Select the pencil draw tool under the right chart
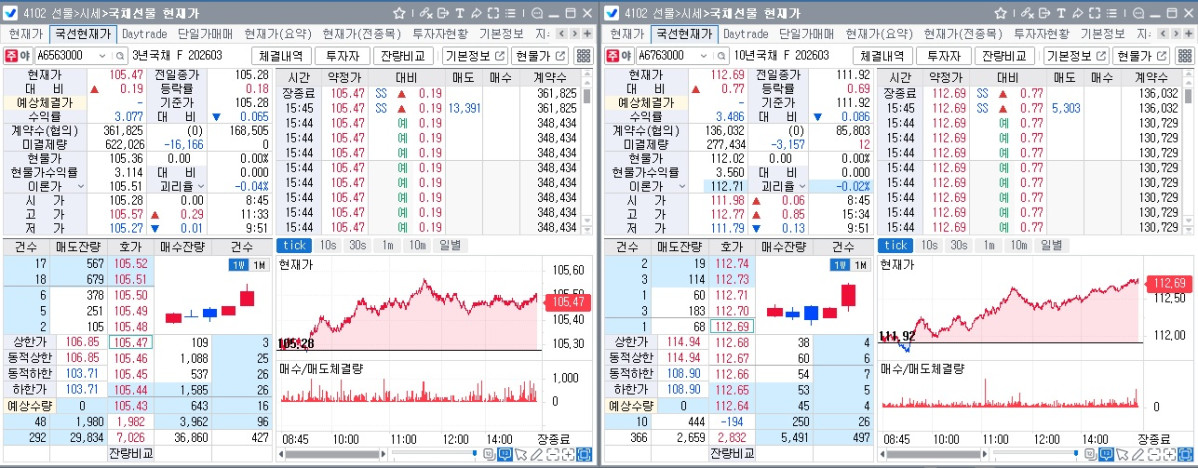The height and width of the screenshot is (468, 1198). click(x=1138, y=454)
